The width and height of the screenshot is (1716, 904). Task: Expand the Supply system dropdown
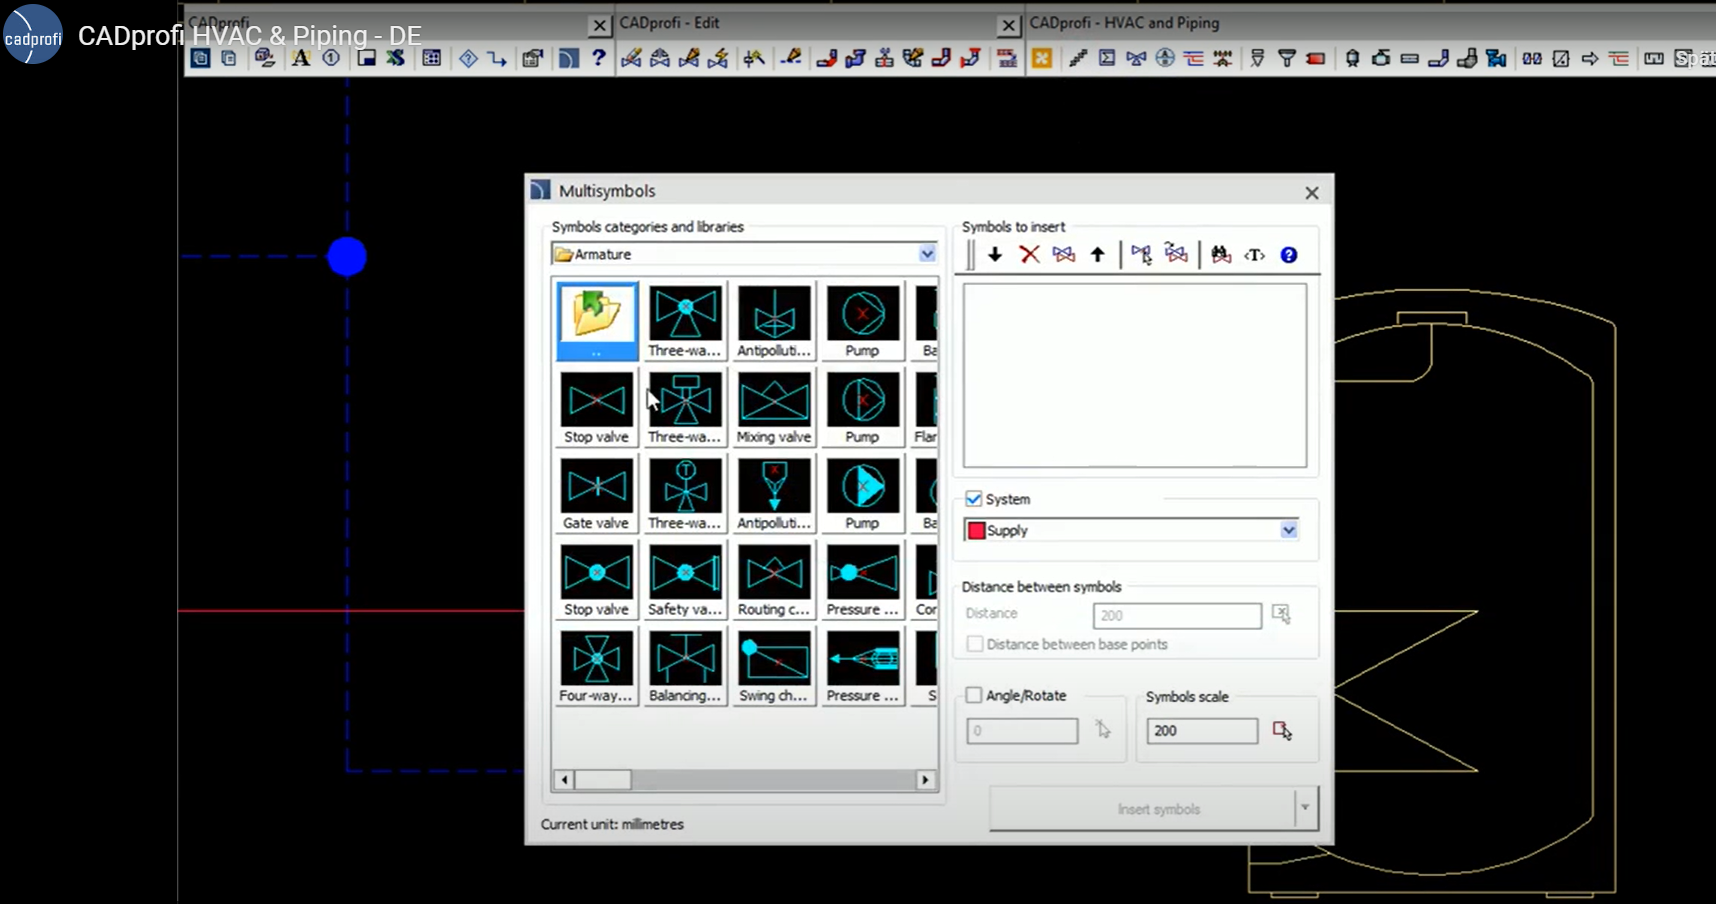[x=1288, y=530]
